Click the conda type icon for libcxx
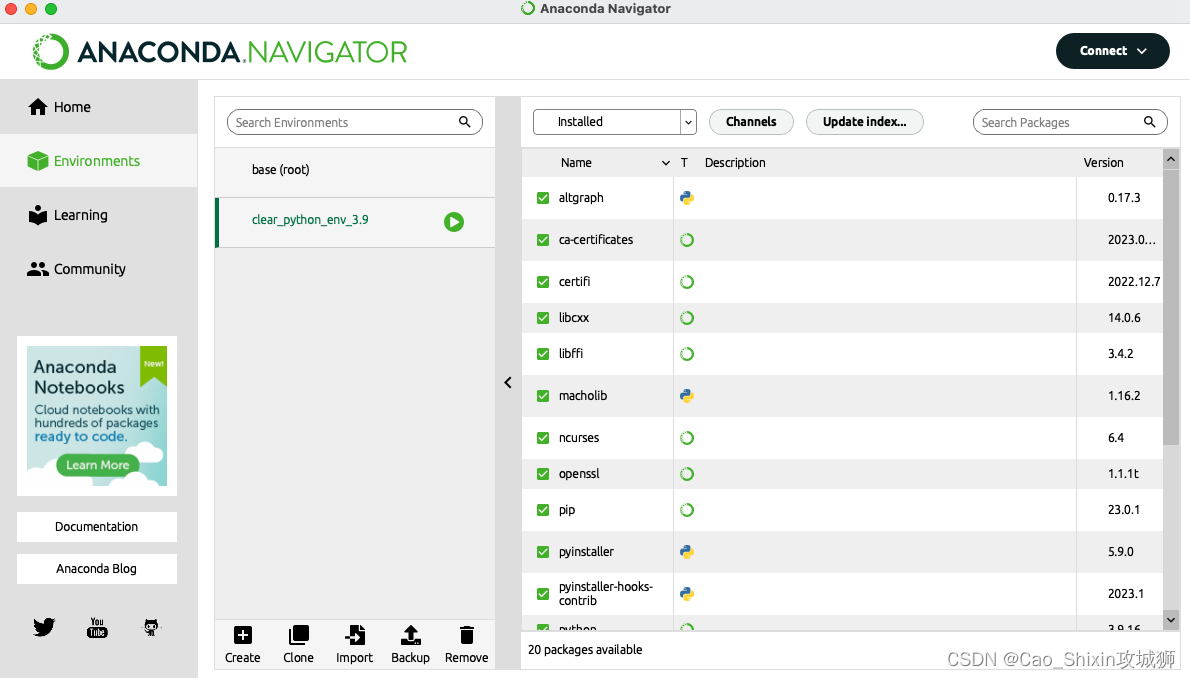The width and height of the screenshot is (1190, 678). pos(687,318)
